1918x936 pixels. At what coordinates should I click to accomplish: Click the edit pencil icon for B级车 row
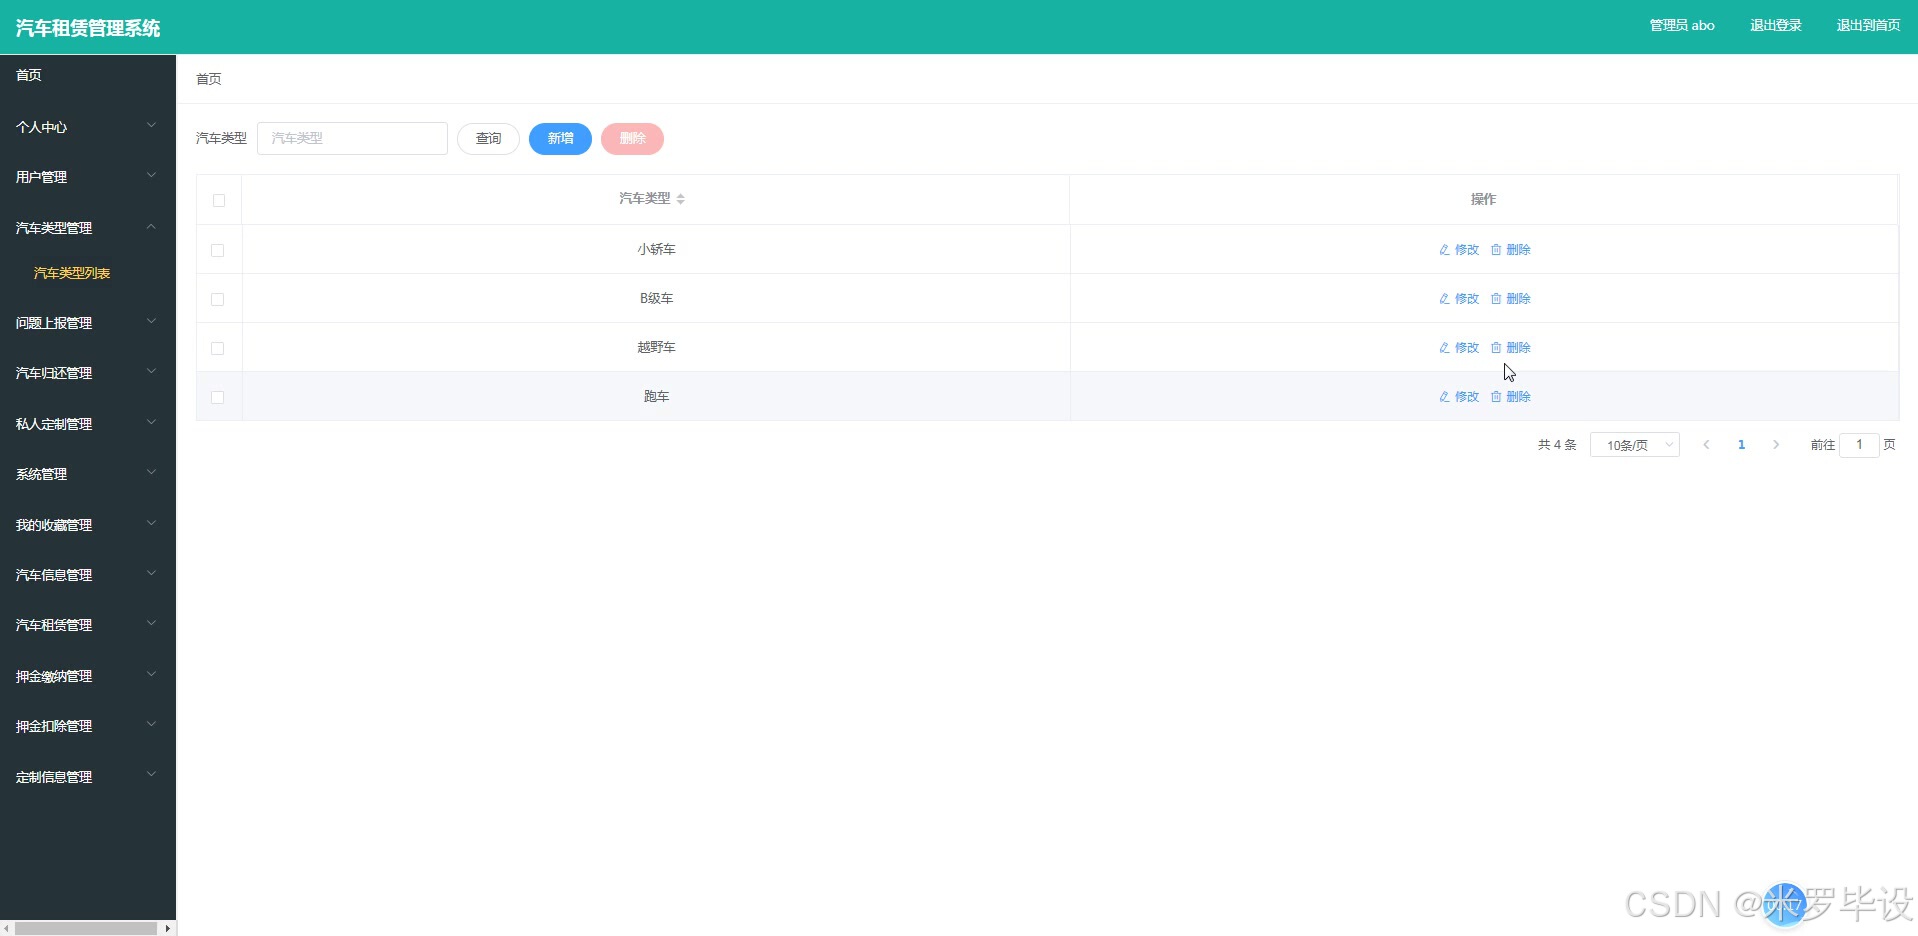point(1444,299)
